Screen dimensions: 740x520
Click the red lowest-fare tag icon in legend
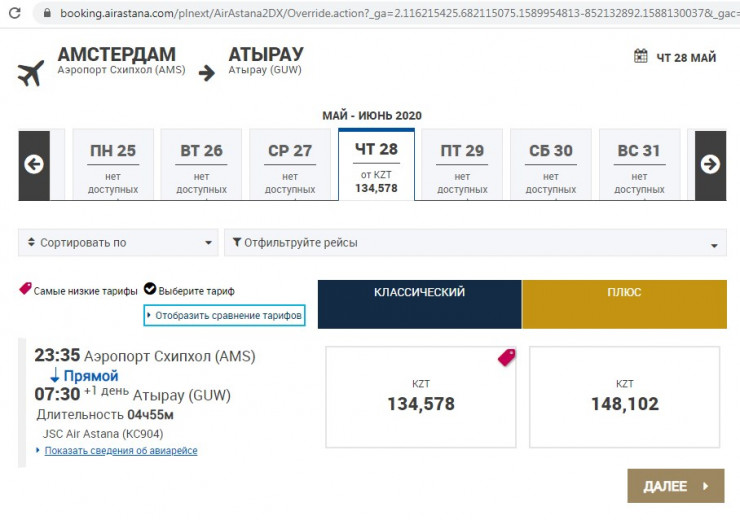(x=25, y=290)
